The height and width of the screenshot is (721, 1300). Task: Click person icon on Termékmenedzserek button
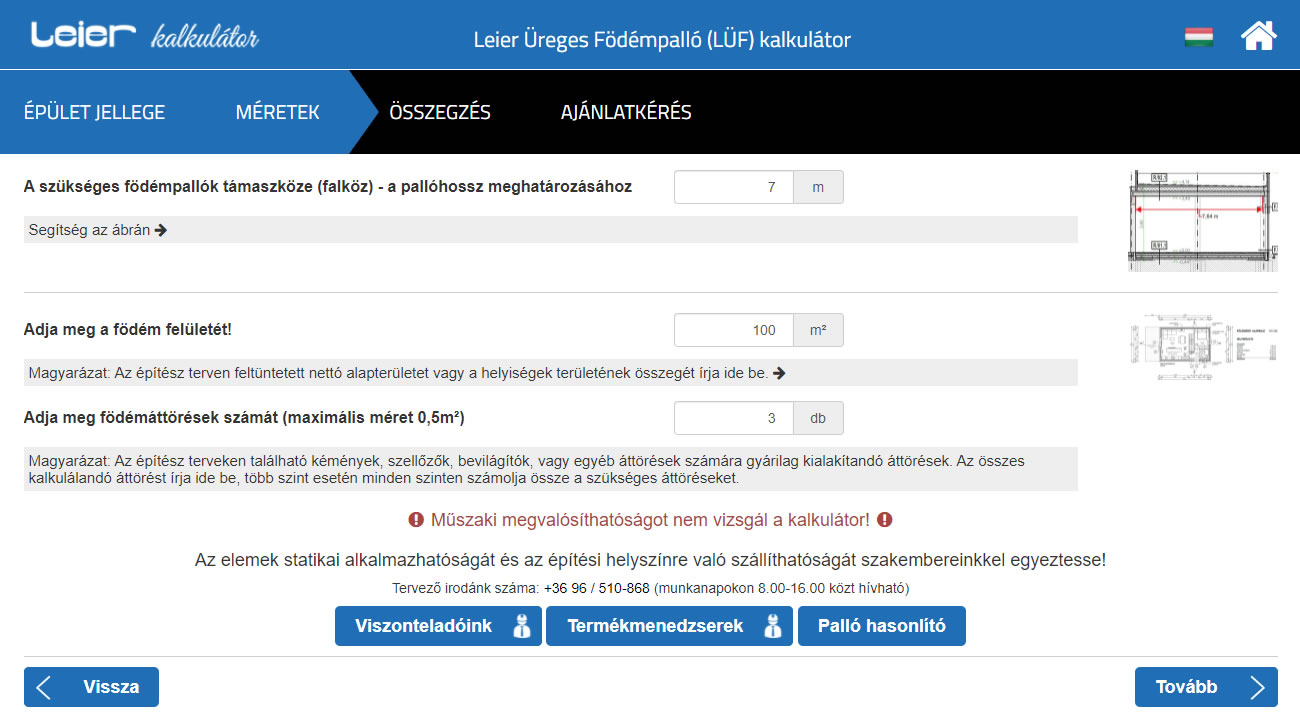[771, 627]
